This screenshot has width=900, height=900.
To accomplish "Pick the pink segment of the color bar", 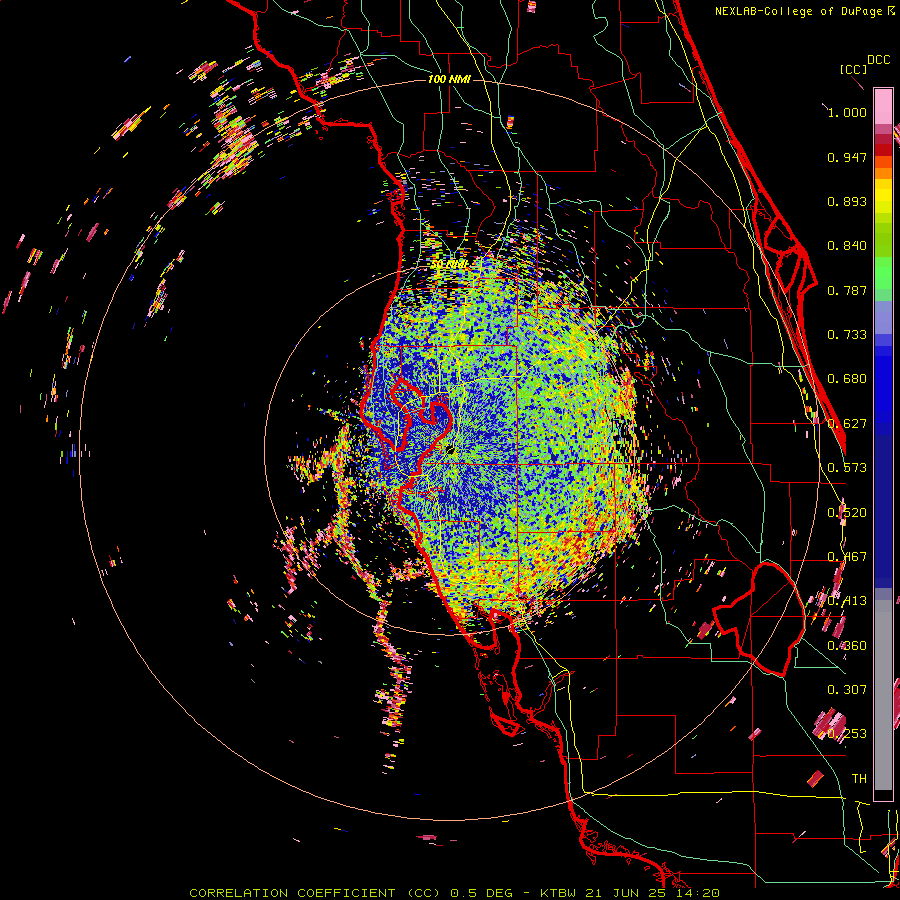I will 883,106.
